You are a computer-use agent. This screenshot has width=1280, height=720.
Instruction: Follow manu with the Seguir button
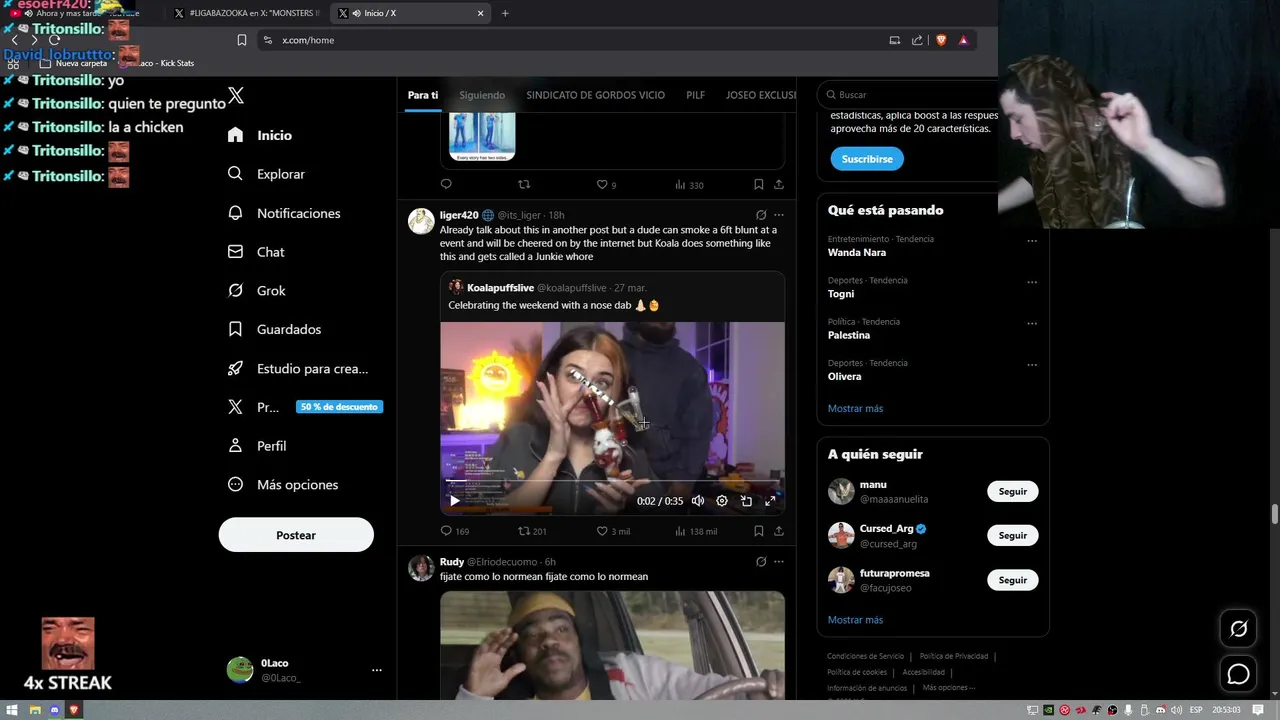[1013, 491]
